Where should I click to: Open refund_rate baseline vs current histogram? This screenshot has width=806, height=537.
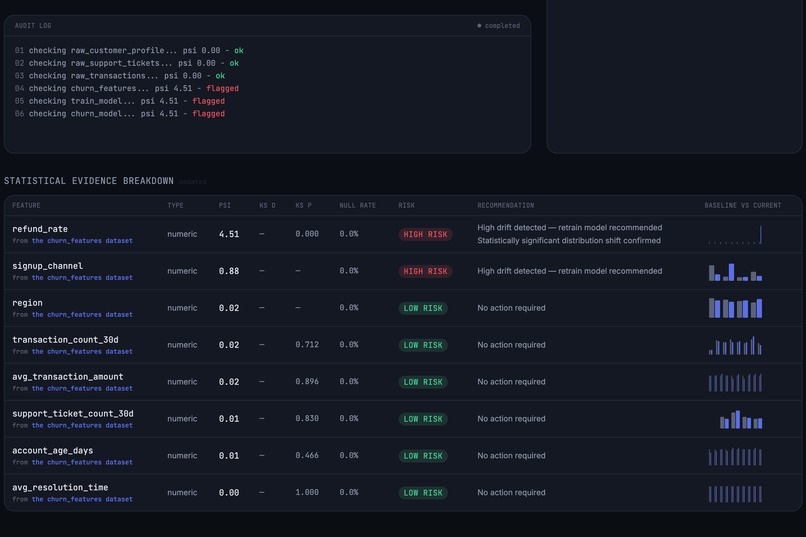pos(735,234)
